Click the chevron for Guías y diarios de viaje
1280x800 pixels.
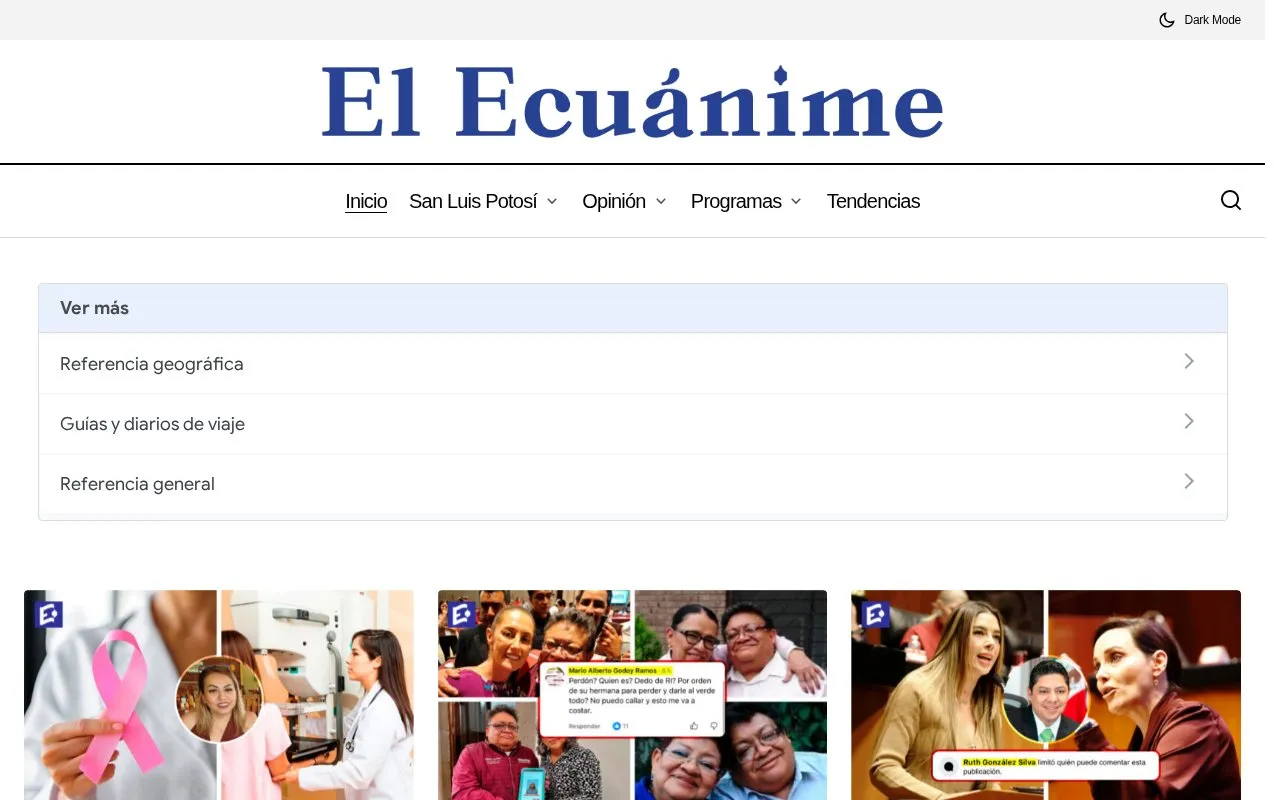(1189, 421)
